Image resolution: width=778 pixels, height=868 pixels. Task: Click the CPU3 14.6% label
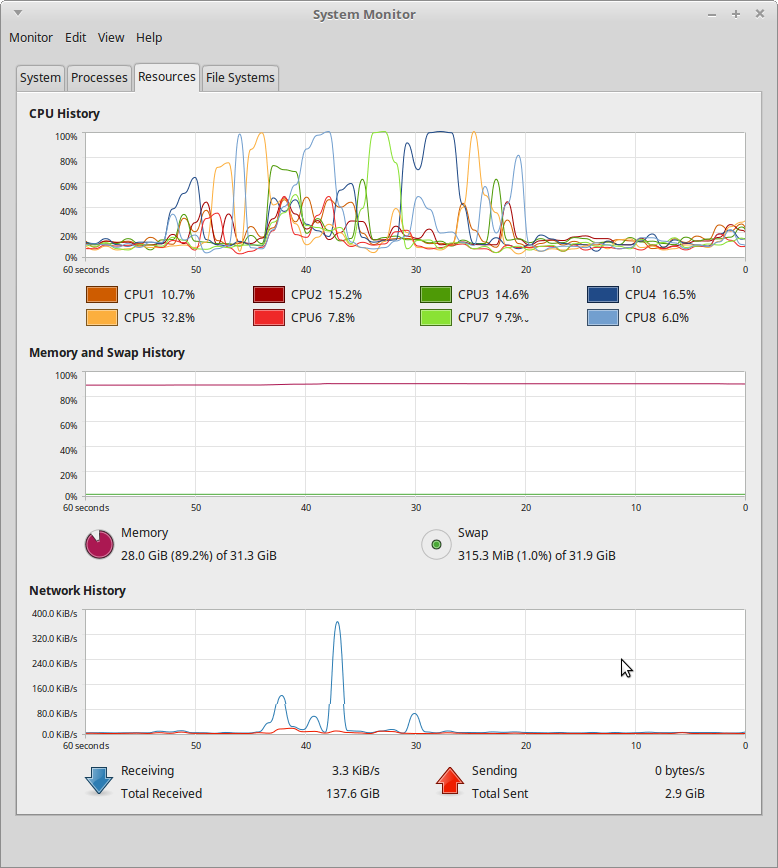493,294
